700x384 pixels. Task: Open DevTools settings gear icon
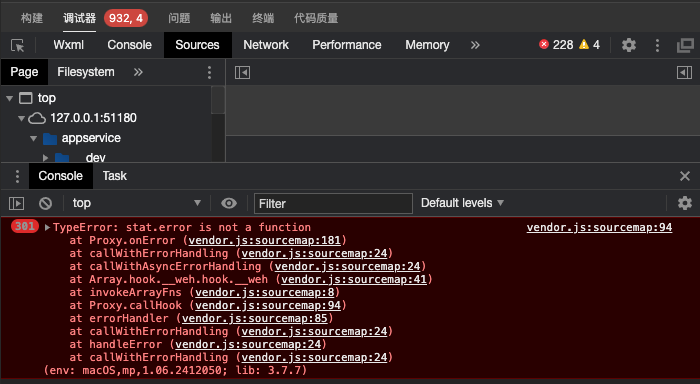pyautogui.click(x=629, y=45)
